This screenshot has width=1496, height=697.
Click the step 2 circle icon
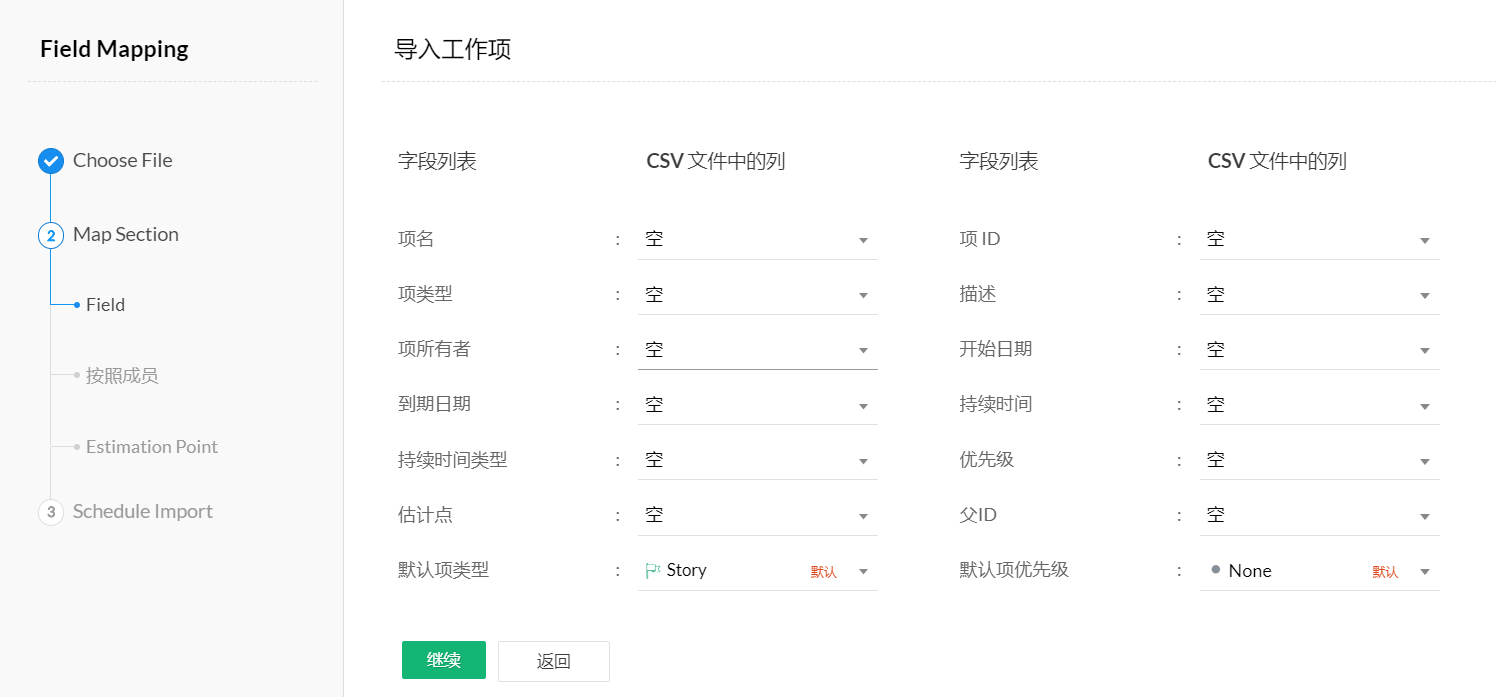(x=51, y=236)
